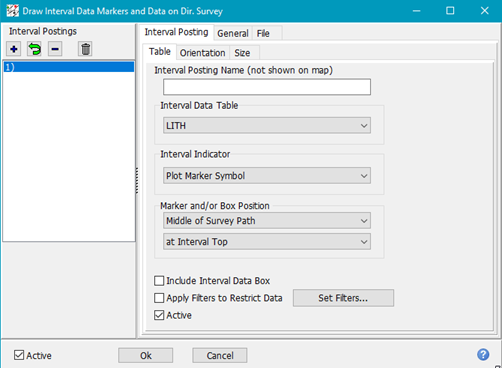
Task: Switch to the Size sub-tab
Action: (x=242, y=53)
